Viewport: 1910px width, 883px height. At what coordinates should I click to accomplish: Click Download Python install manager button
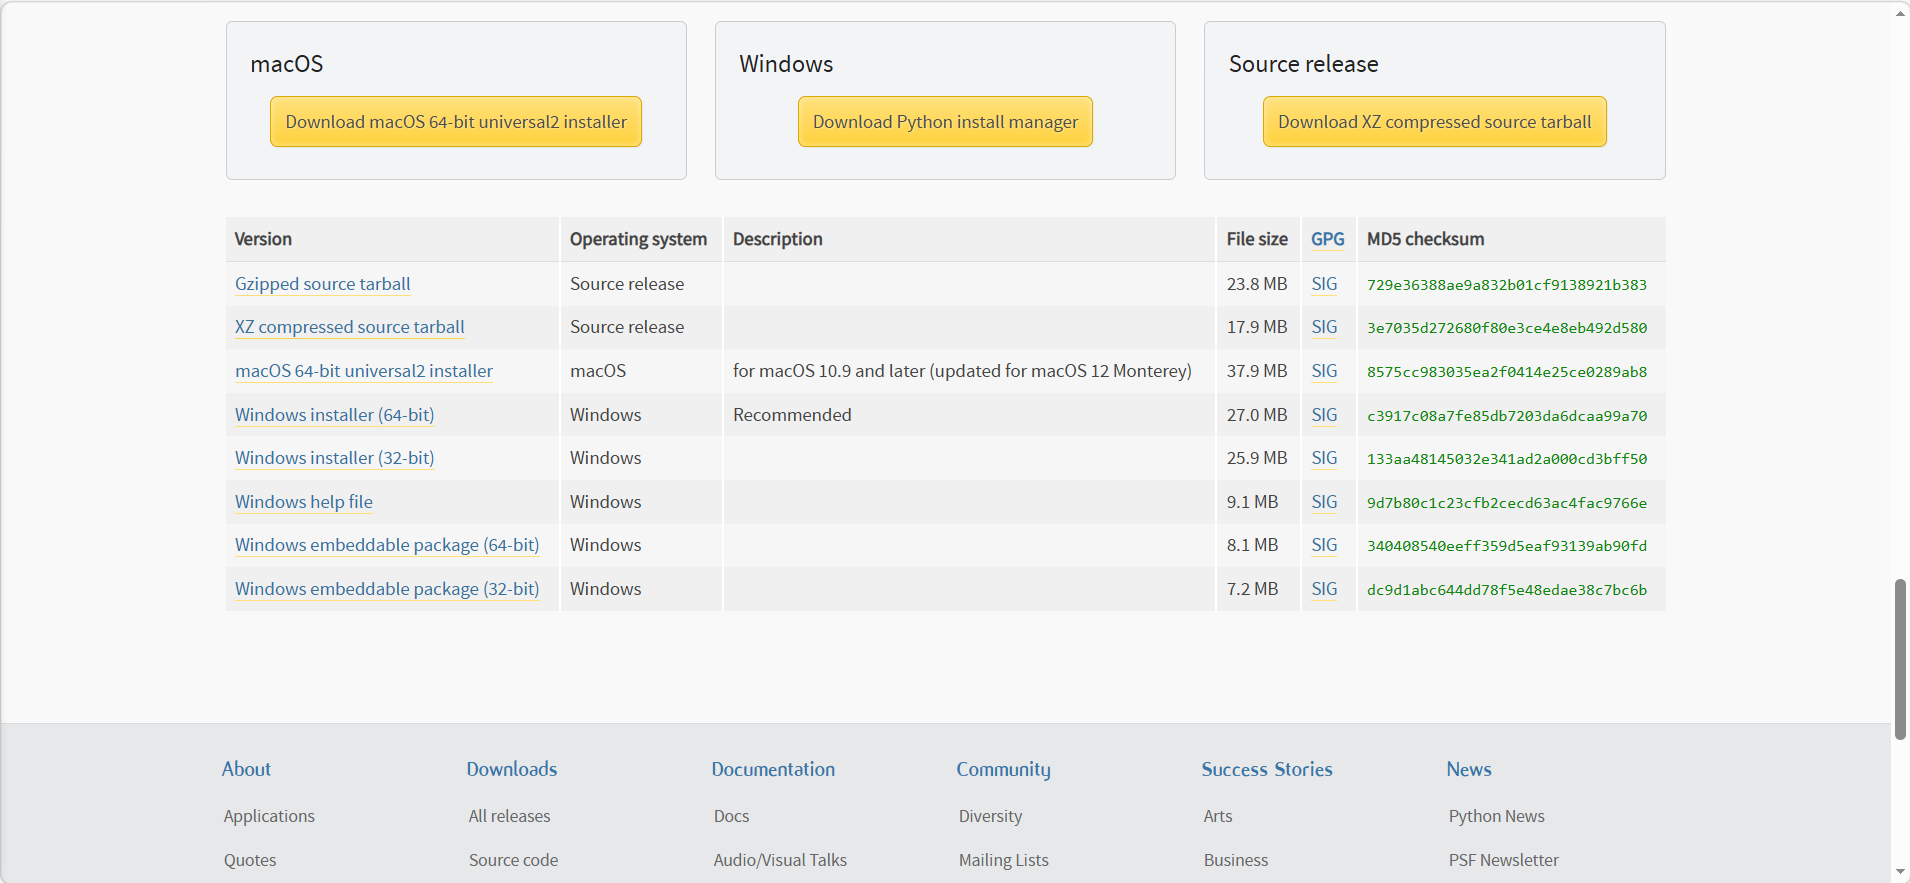945,122
